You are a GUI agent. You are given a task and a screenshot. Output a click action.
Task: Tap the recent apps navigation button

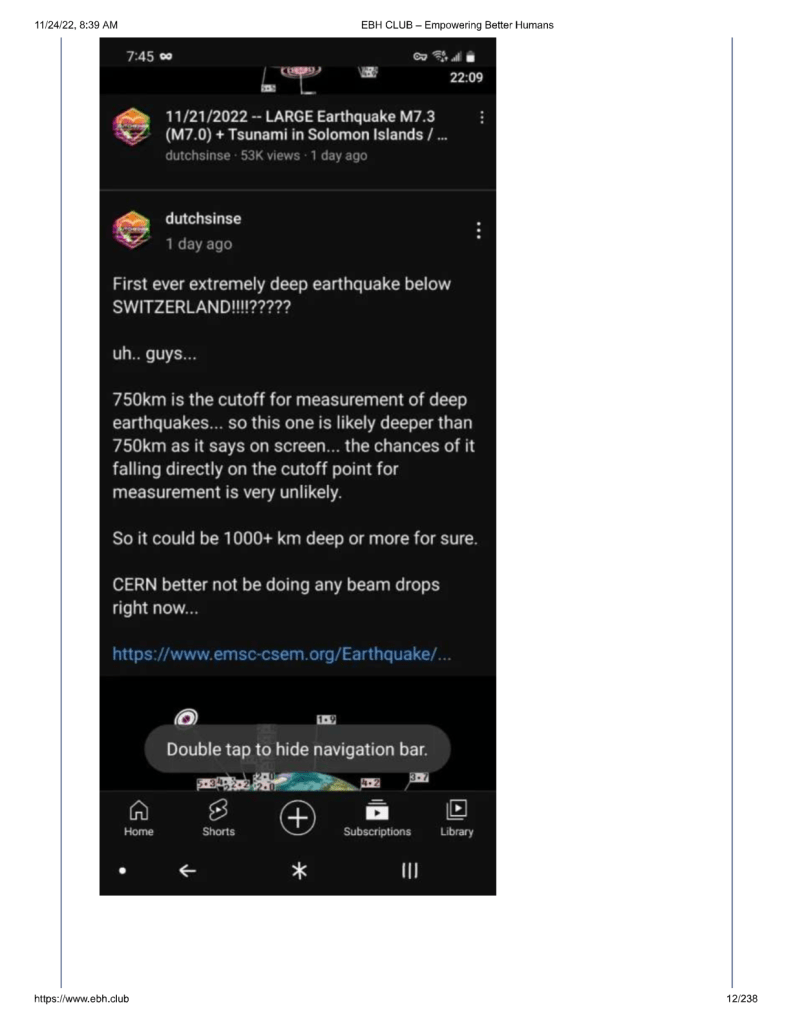pos(409,871)
